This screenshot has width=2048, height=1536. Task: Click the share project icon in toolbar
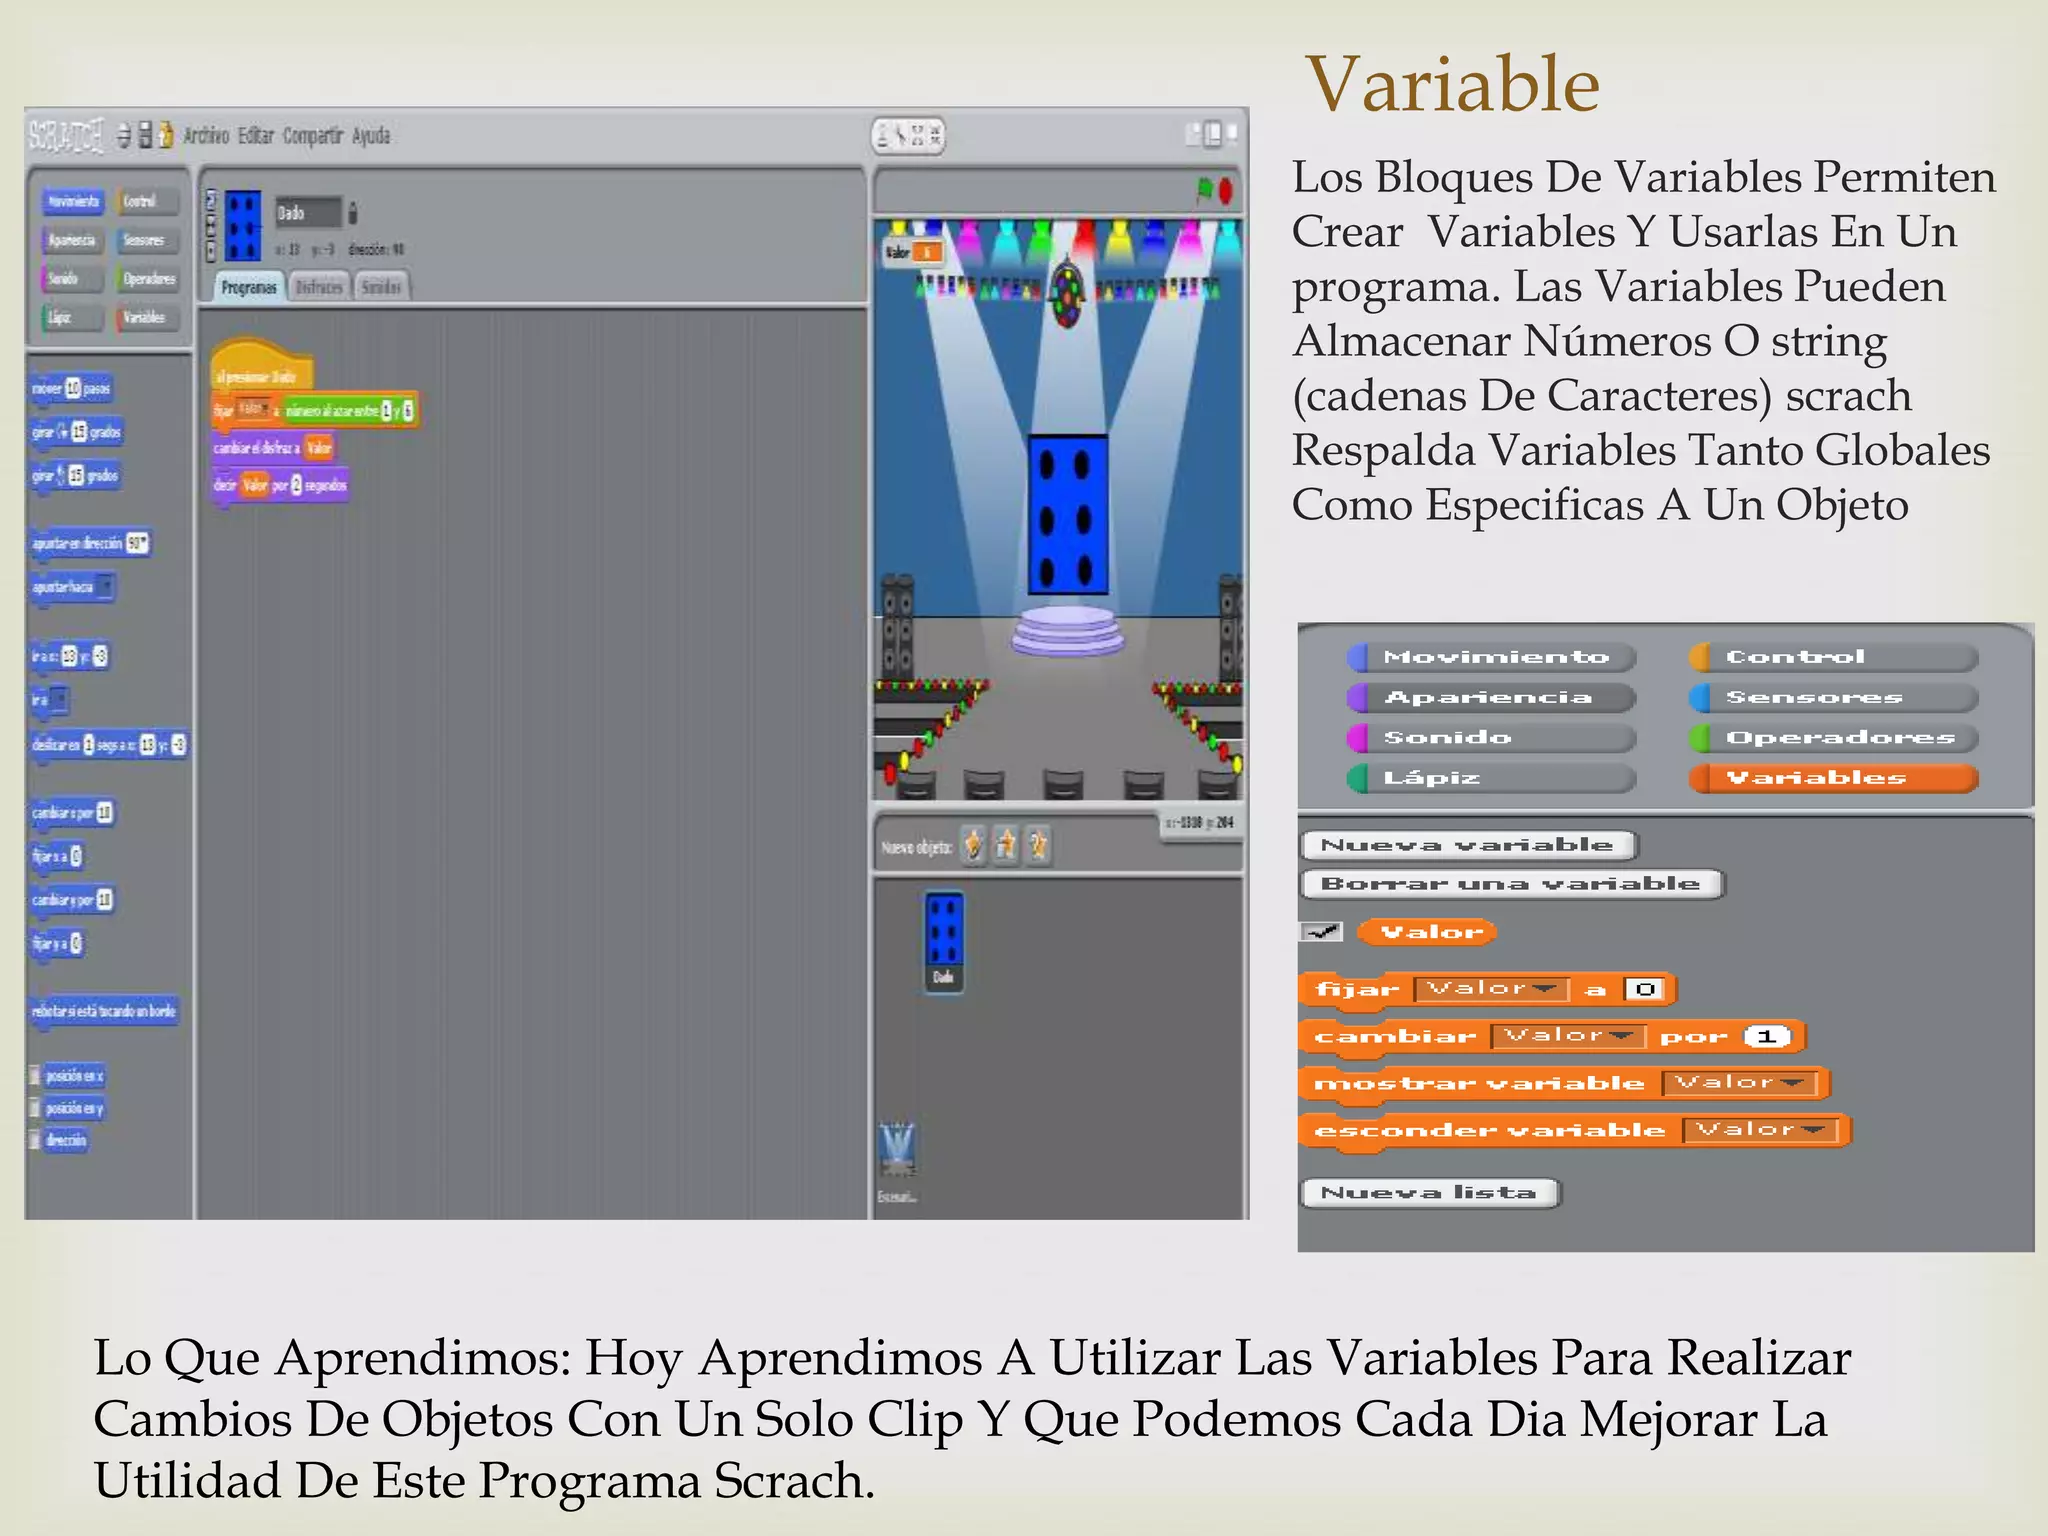166,135
